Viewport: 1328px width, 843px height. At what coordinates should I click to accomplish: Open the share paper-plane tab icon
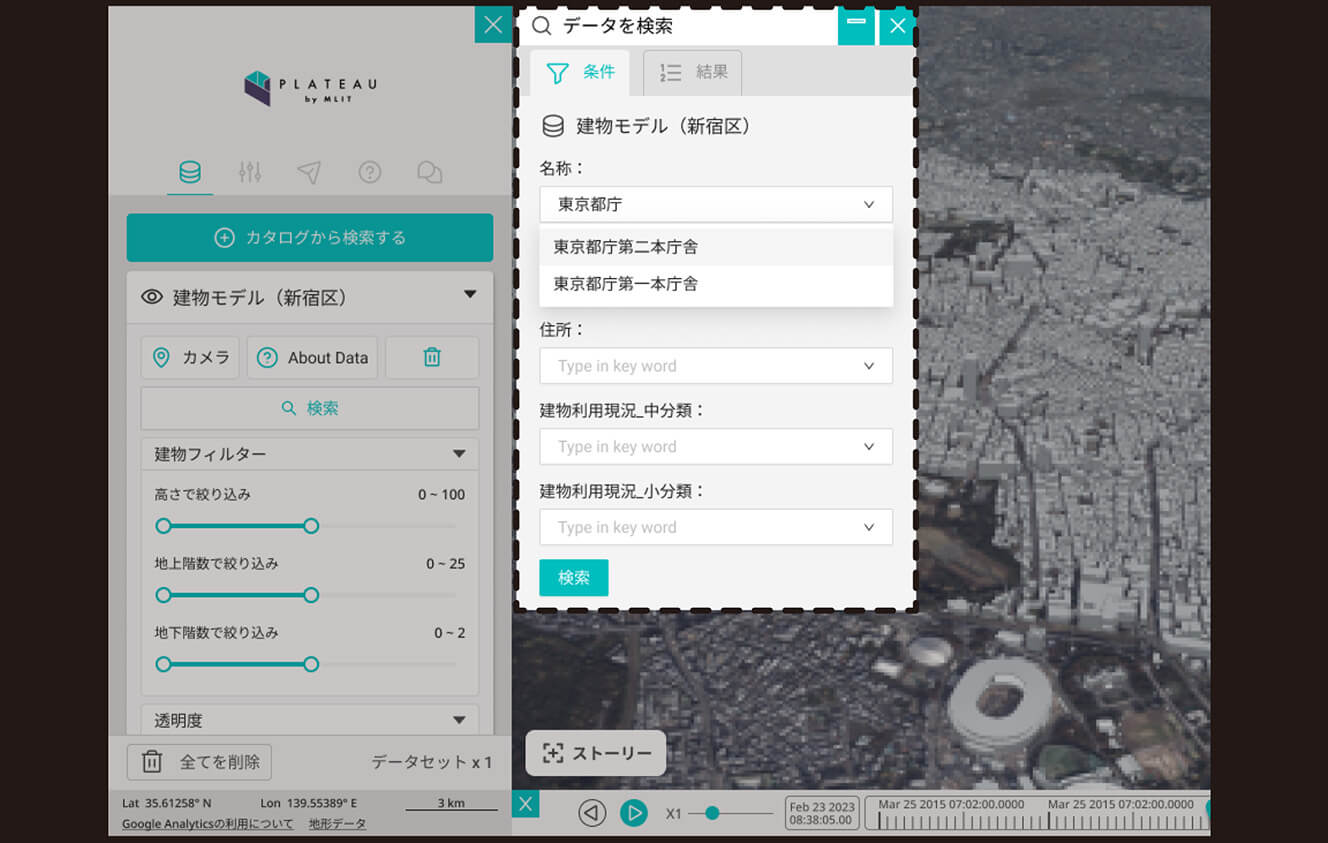(309, 172)
